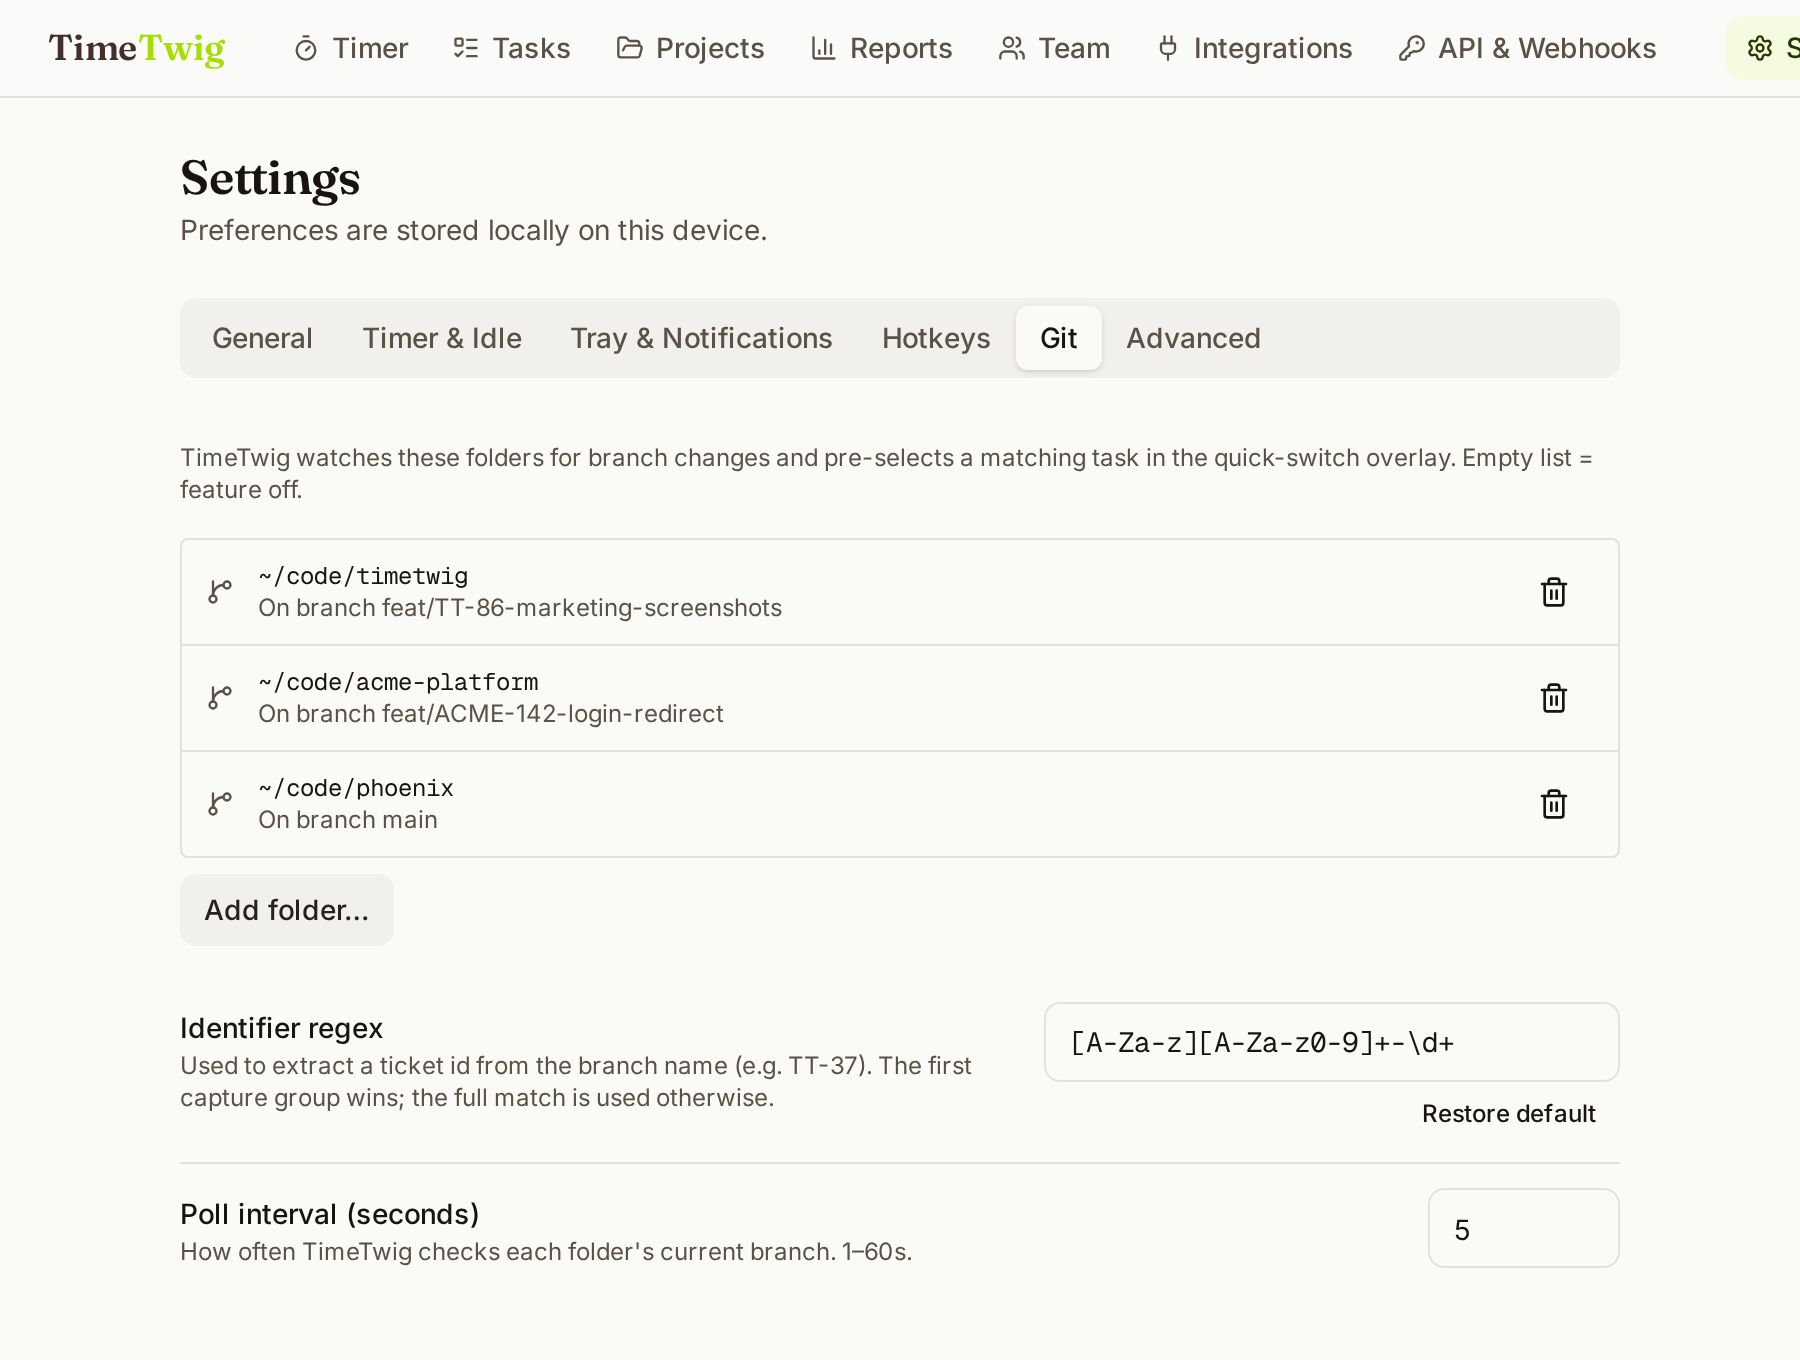Click the Integrations plug icon
The width and height of the screenshot is (1800, 1360).
1167,48
